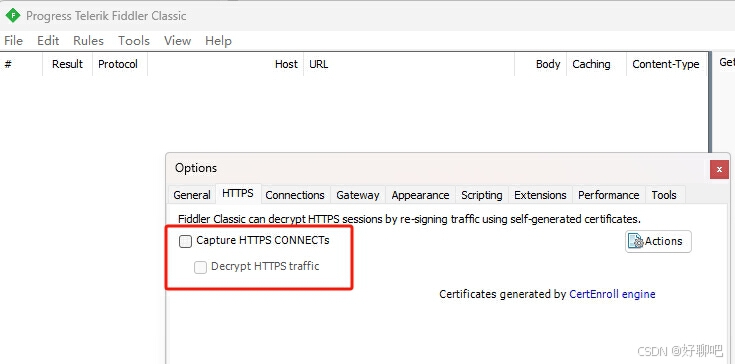735x364 pixels.
Task: Click the Options dialog title
Action: click(196, 168)
